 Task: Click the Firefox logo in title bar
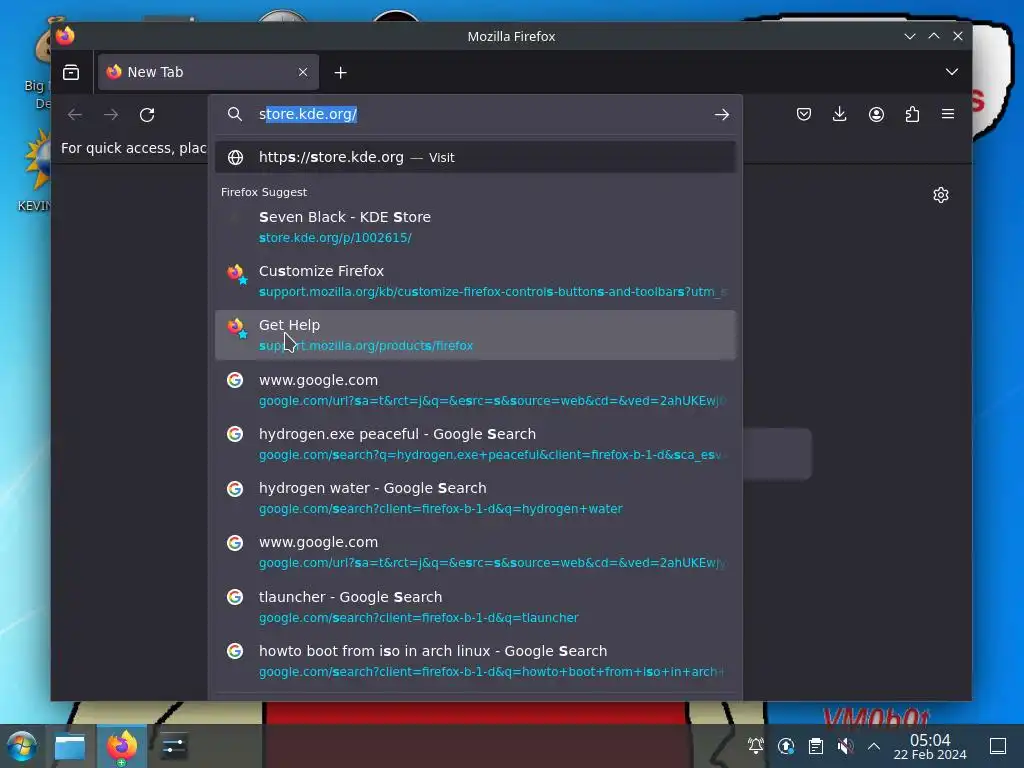click(65, 36)
